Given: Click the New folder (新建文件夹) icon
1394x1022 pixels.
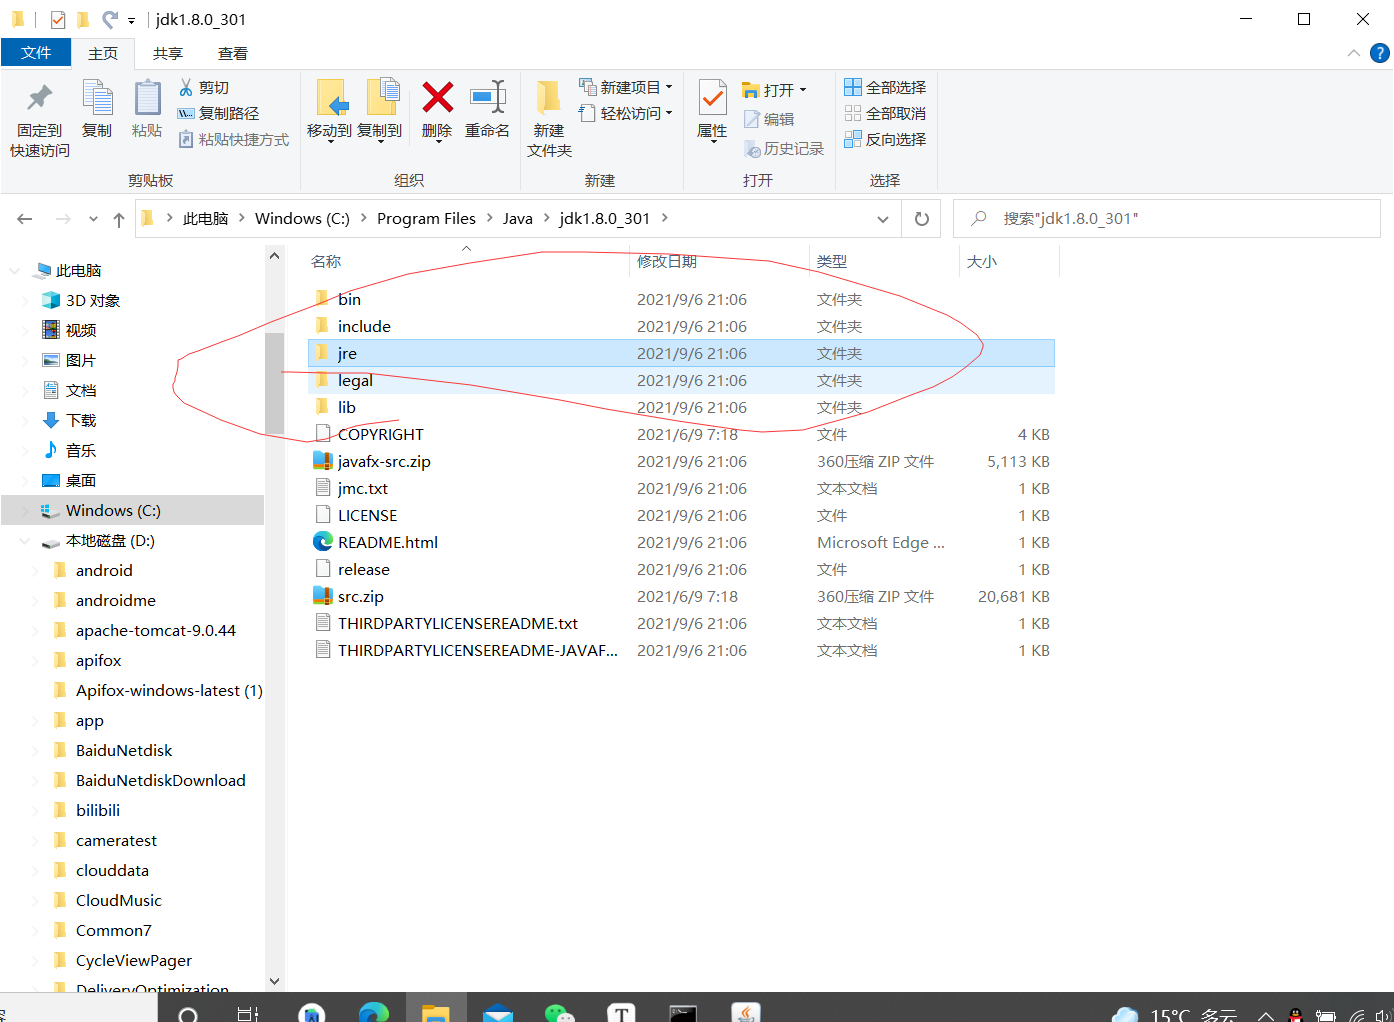Looking at the screenshot, I should tap(548, 98).
